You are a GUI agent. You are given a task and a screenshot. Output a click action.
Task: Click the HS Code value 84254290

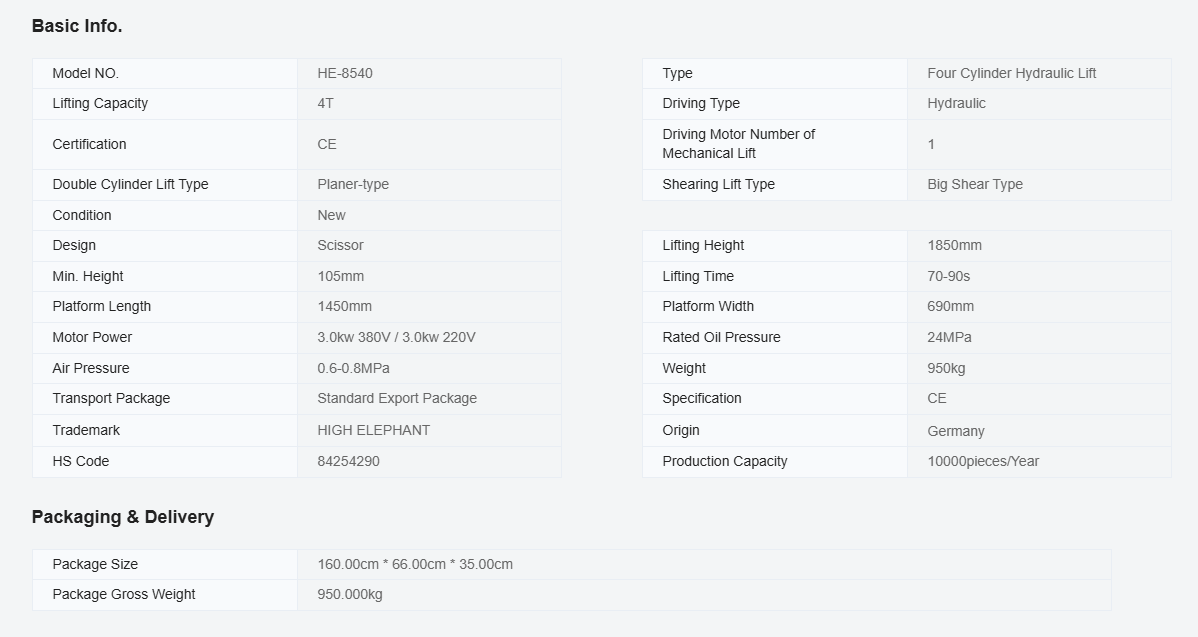tap(348, 461)
